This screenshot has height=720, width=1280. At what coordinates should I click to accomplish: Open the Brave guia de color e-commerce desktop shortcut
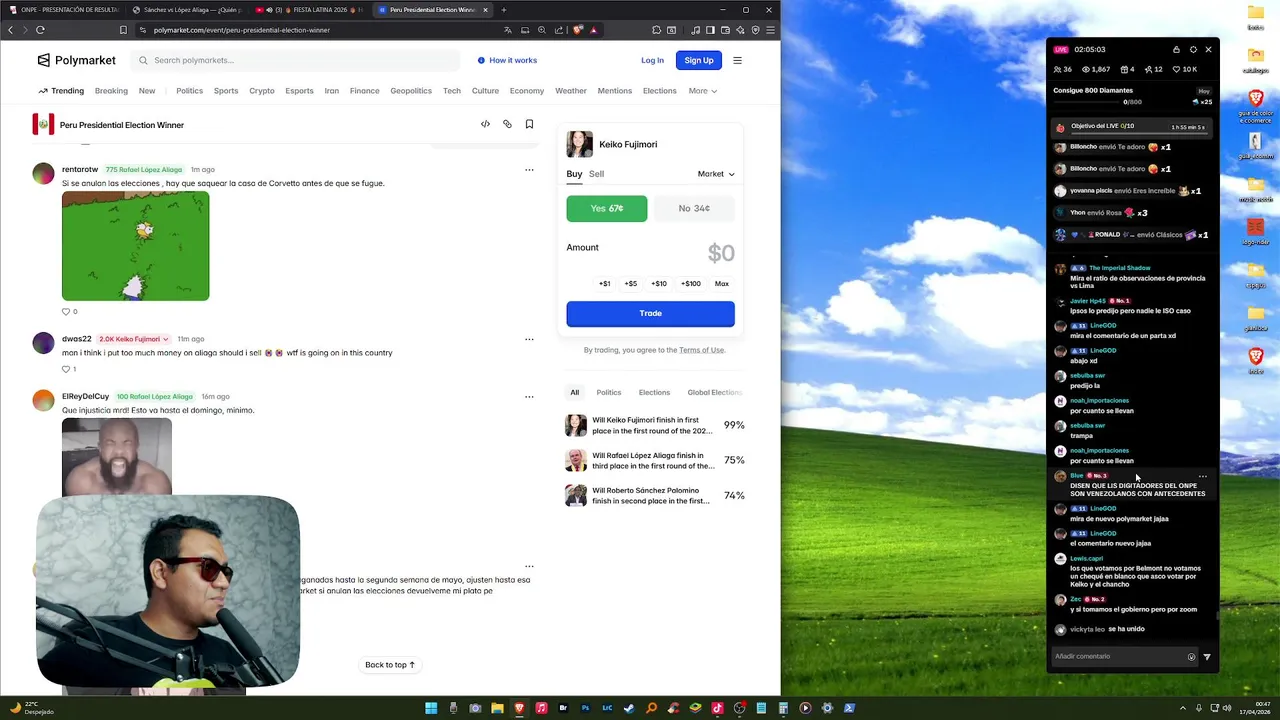click(1255, 106)
